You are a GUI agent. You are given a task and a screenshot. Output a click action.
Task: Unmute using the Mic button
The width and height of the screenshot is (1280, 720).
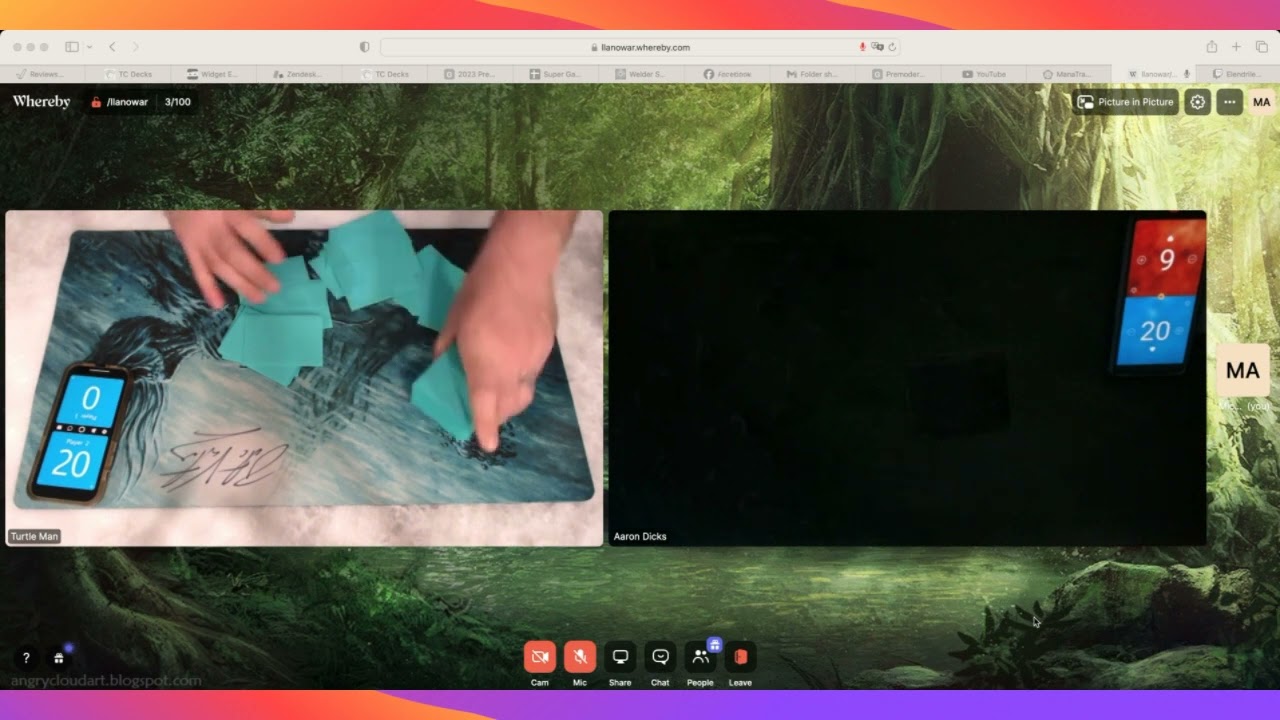[580, 657]
